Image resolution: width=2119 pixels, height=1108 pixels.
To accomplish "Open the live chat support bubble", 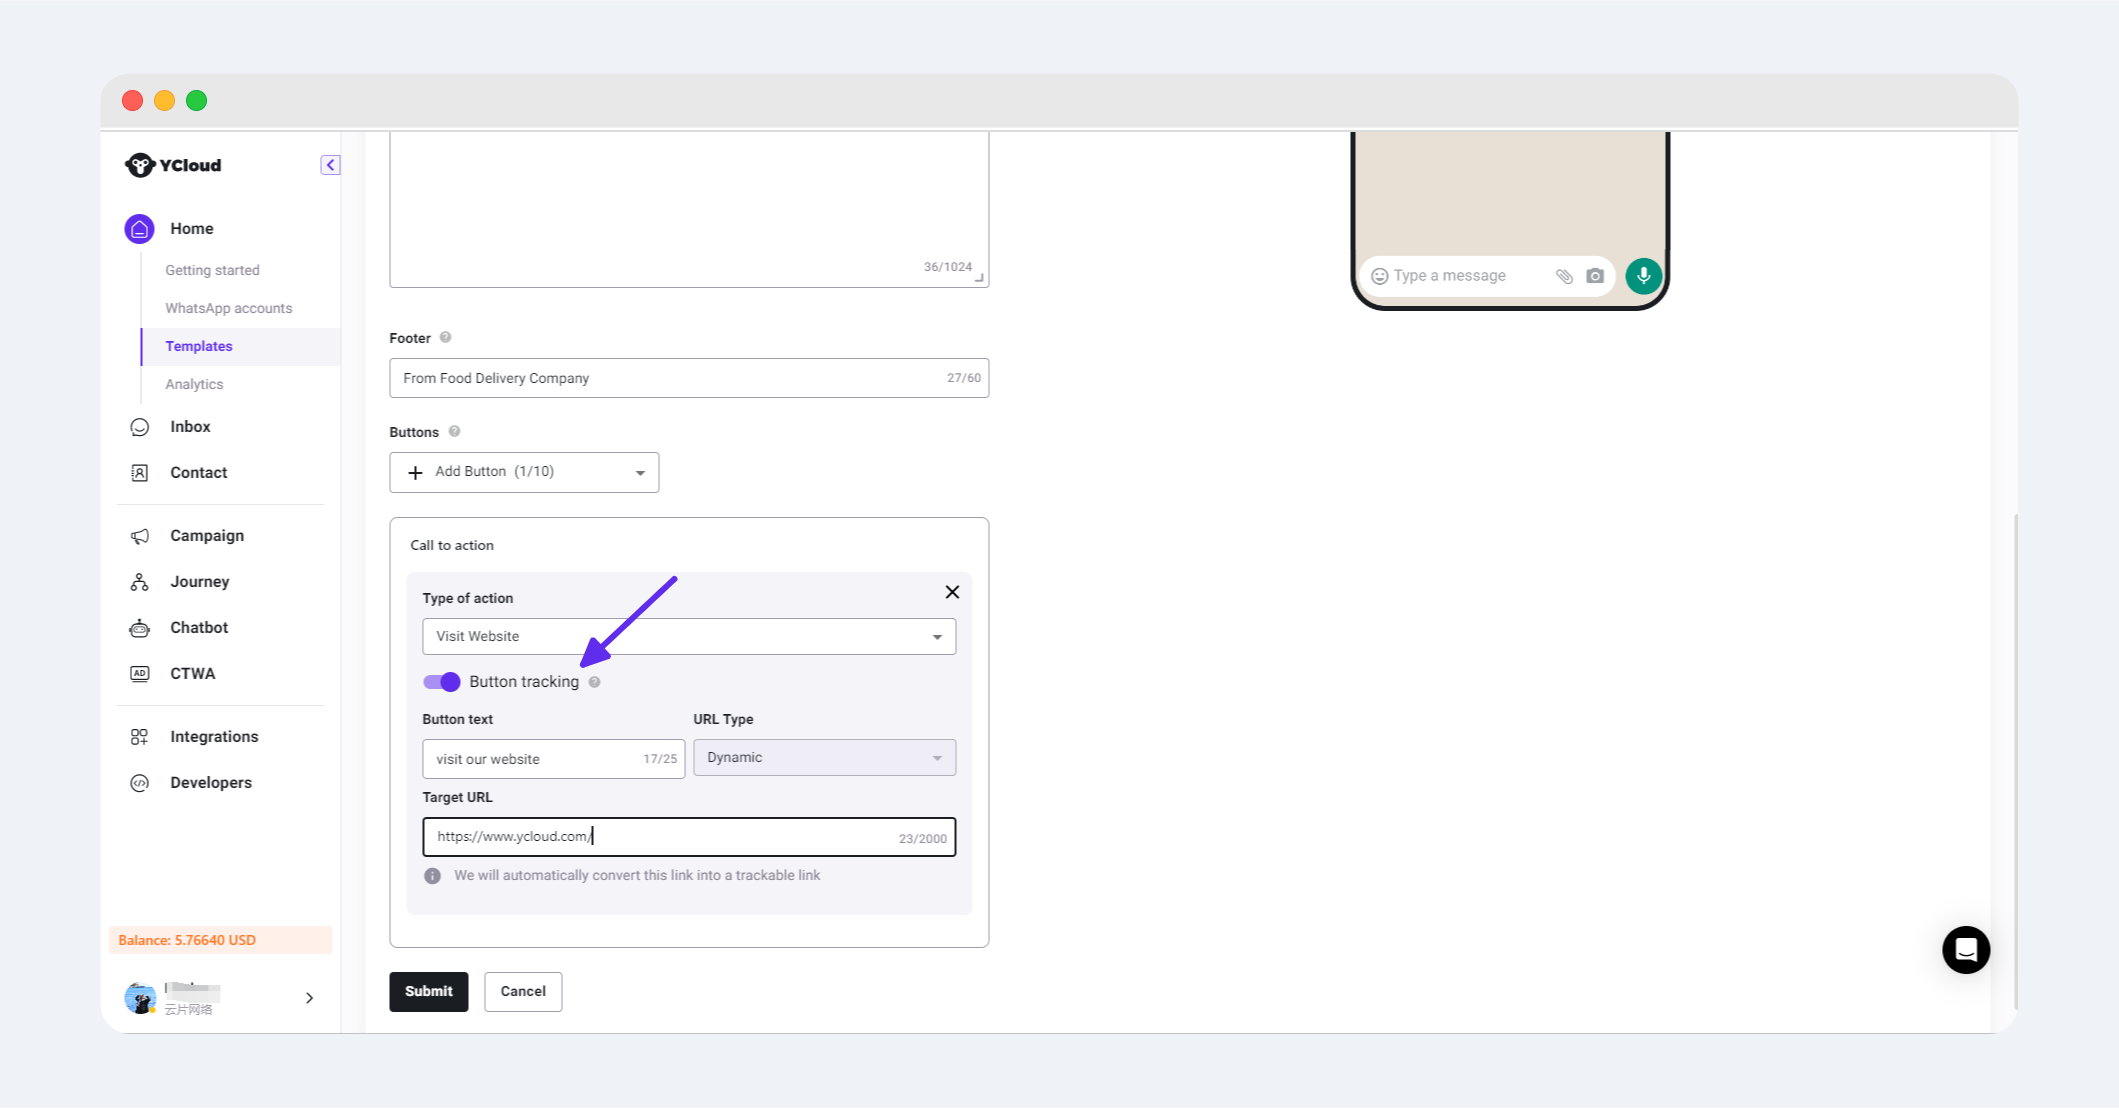I will [x=1965, y=950].
